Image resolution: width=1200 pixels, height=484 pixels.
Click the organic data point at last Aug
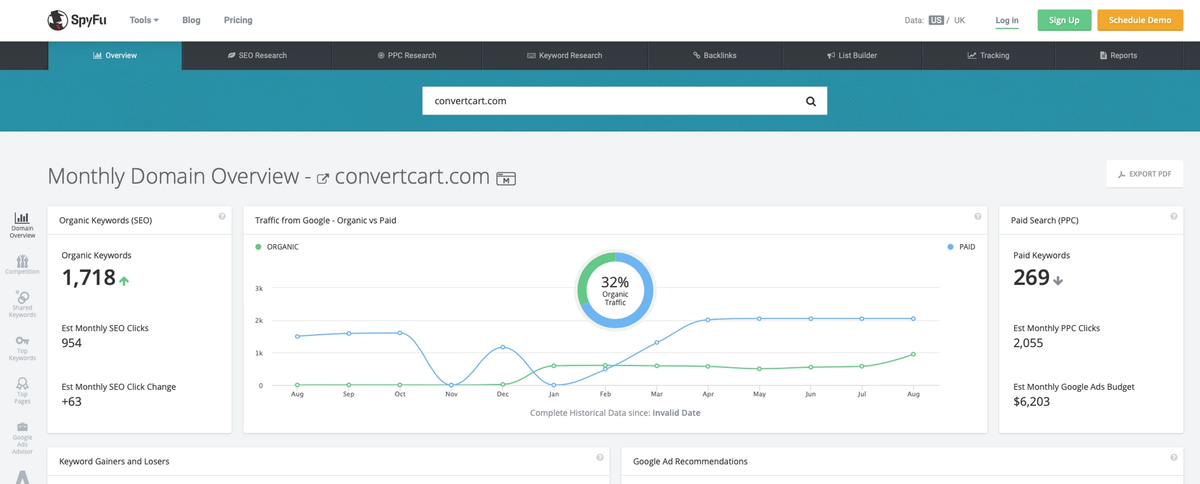[x=914, y=354]
